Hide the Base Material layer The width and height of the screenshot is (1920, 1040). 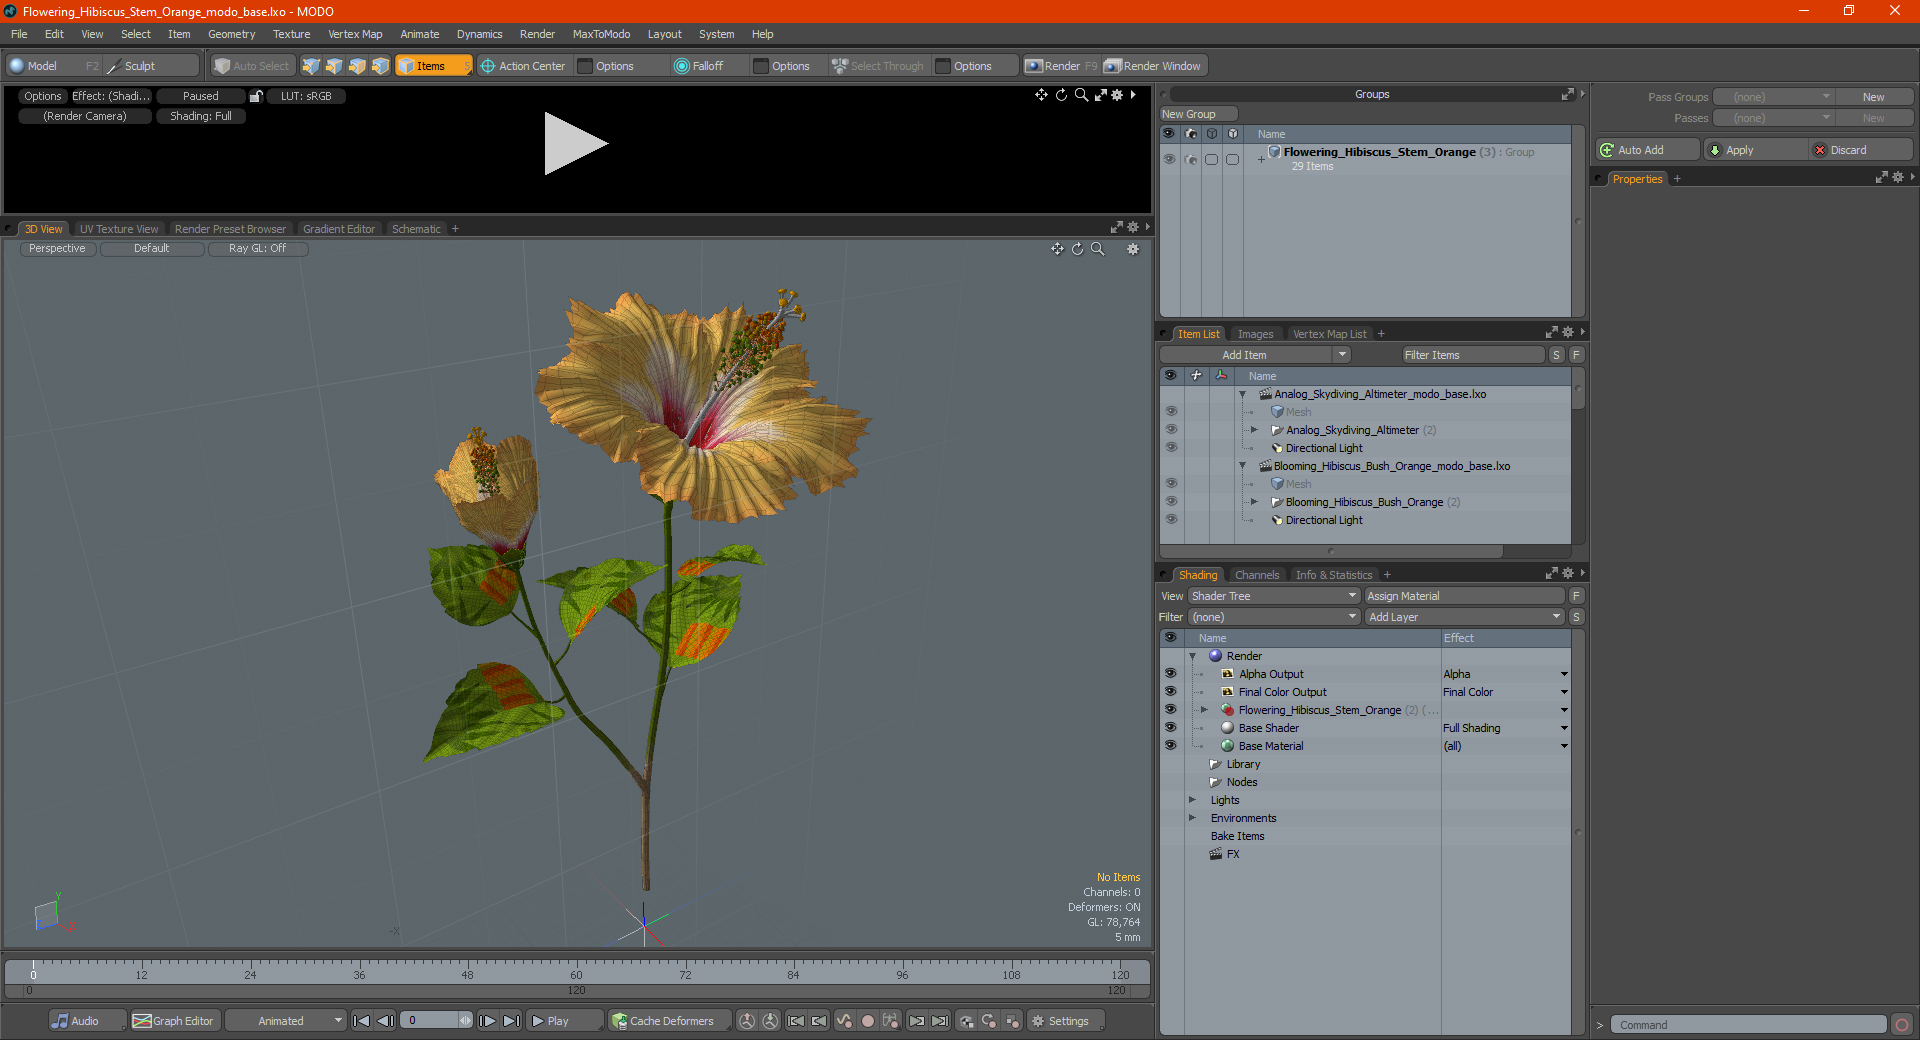[1170, 746]
